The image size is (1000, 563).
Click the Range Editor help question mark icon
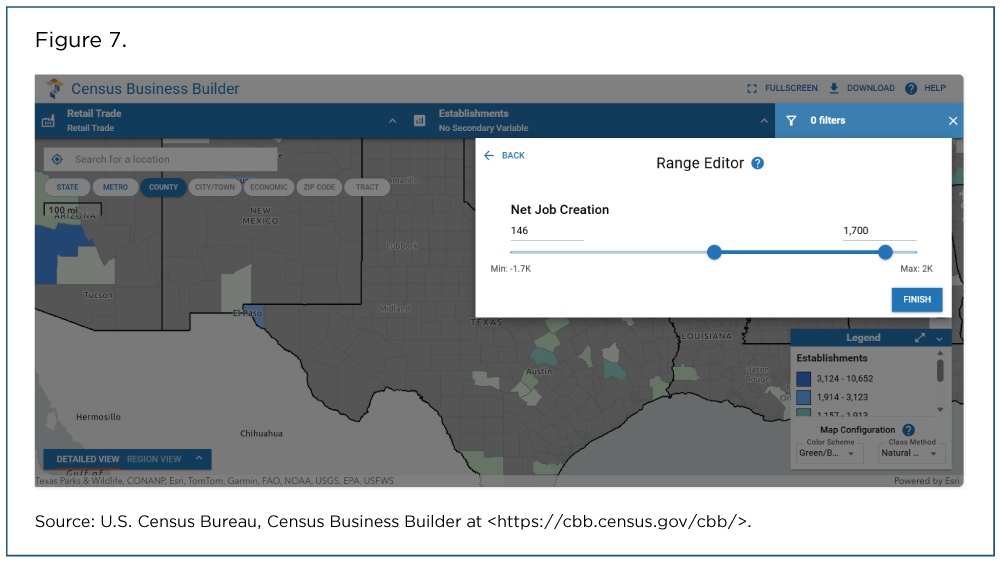click(x=757, y=163)
